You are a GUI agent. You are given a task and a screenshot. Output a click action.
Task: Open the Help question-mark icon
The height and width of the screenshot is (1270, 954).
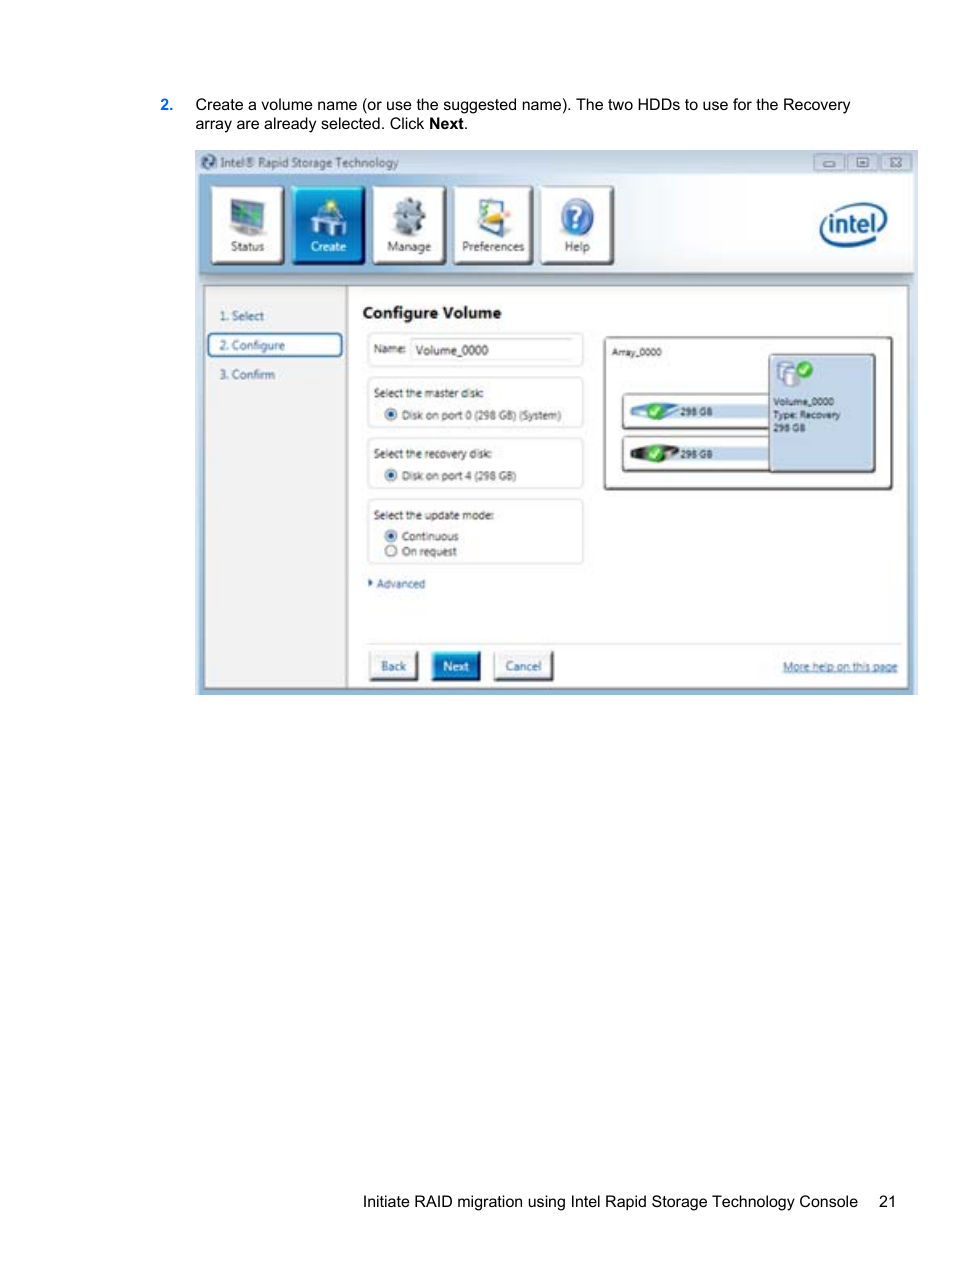click(x=577, y=225)
